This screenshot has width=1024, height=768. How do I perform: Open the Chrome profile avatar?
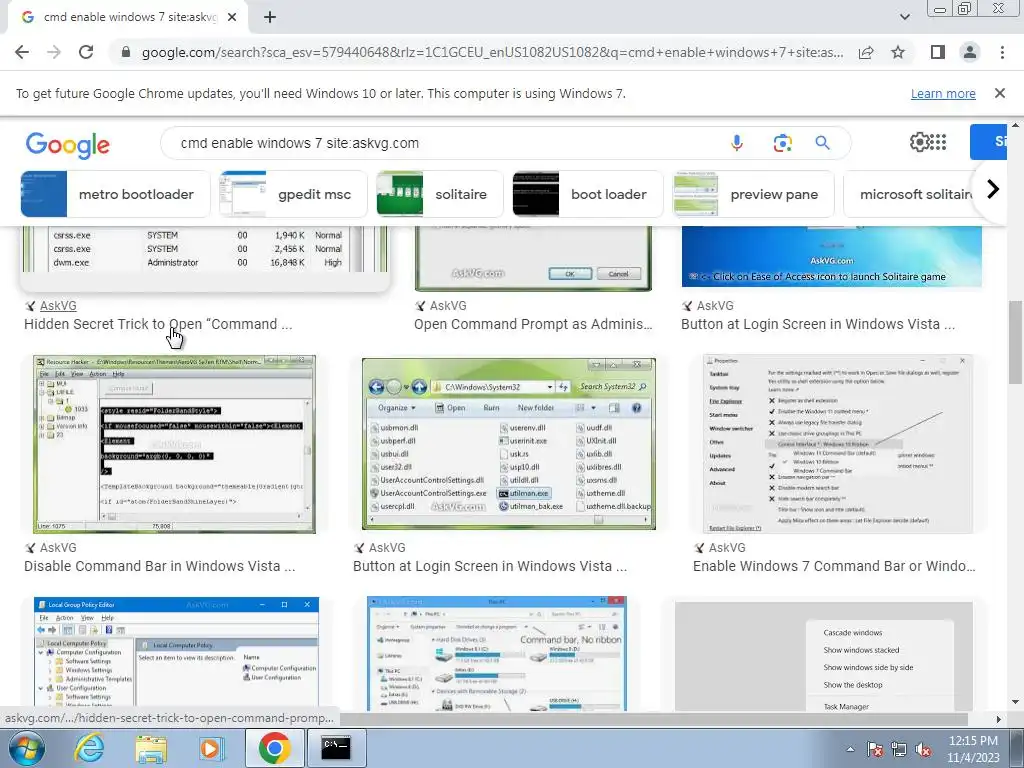970,52
